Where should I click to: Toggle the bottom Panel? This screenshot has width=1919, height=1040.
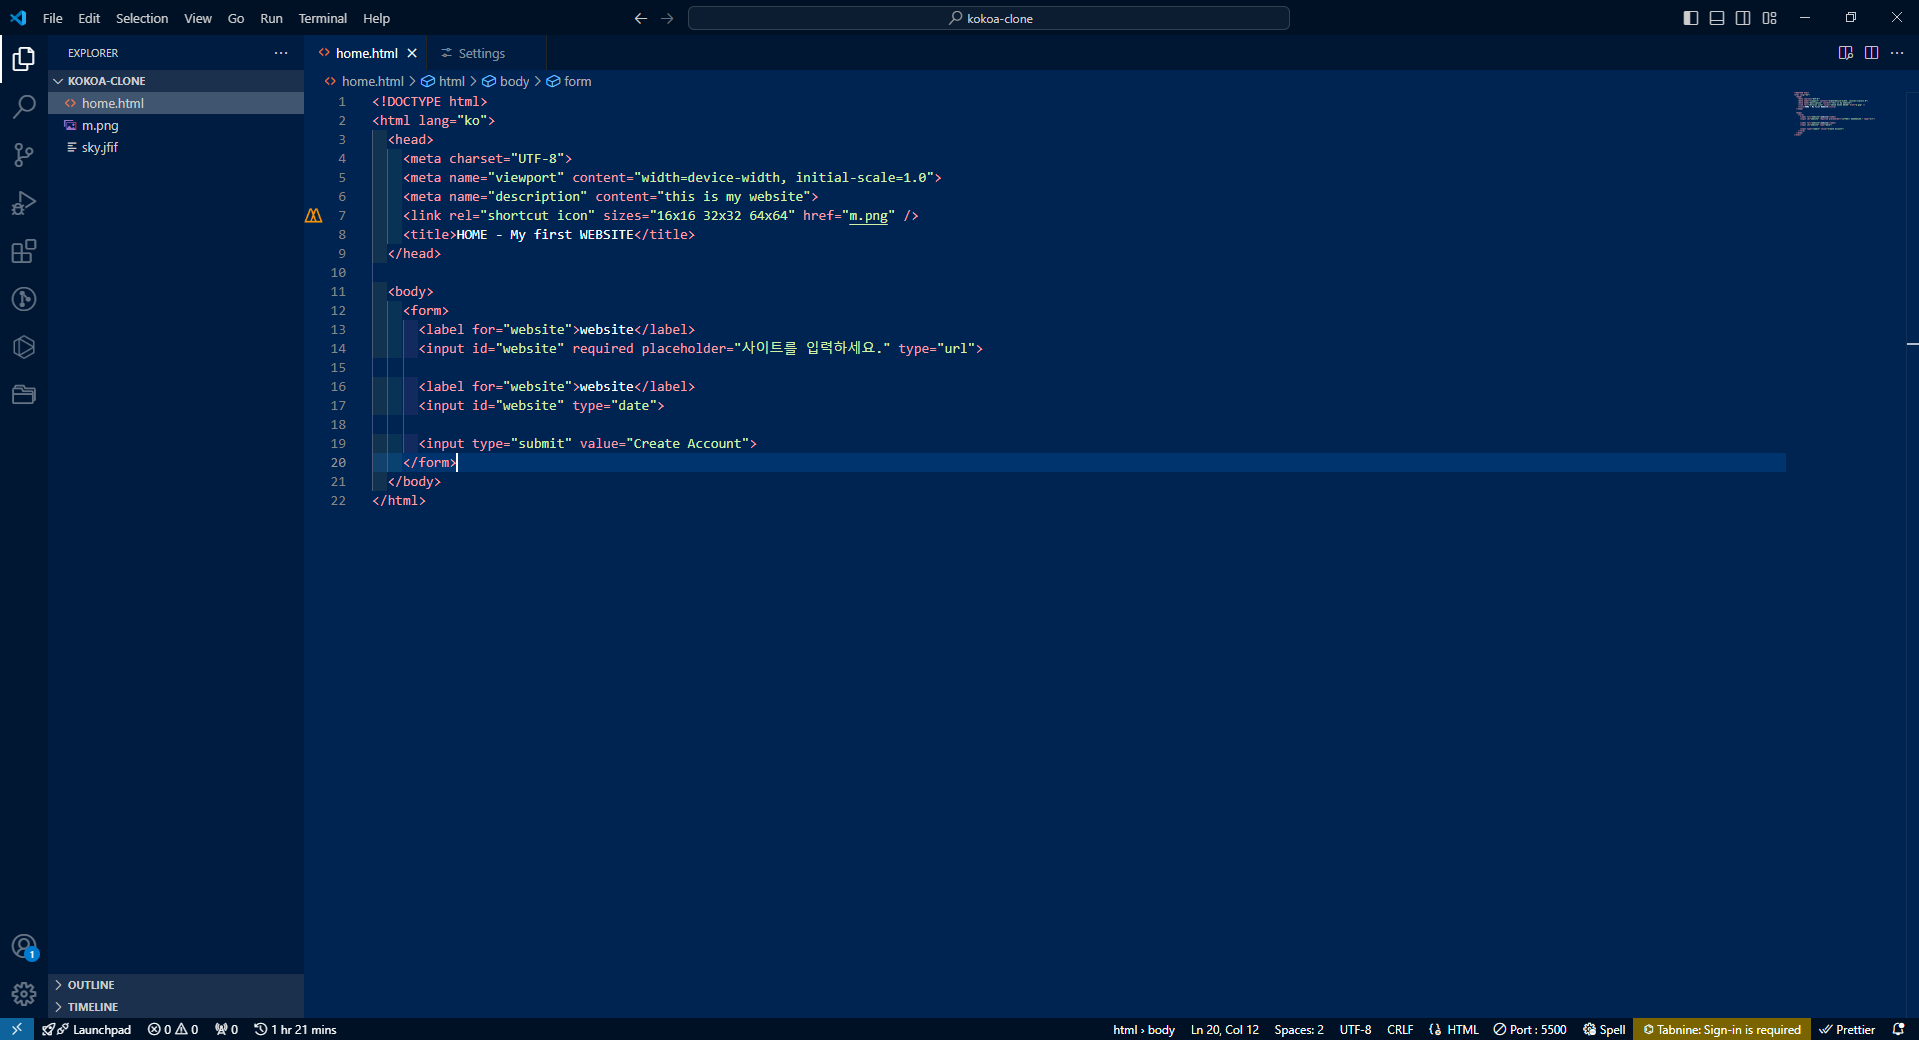pyautogui.click(x=1717, y=18)
